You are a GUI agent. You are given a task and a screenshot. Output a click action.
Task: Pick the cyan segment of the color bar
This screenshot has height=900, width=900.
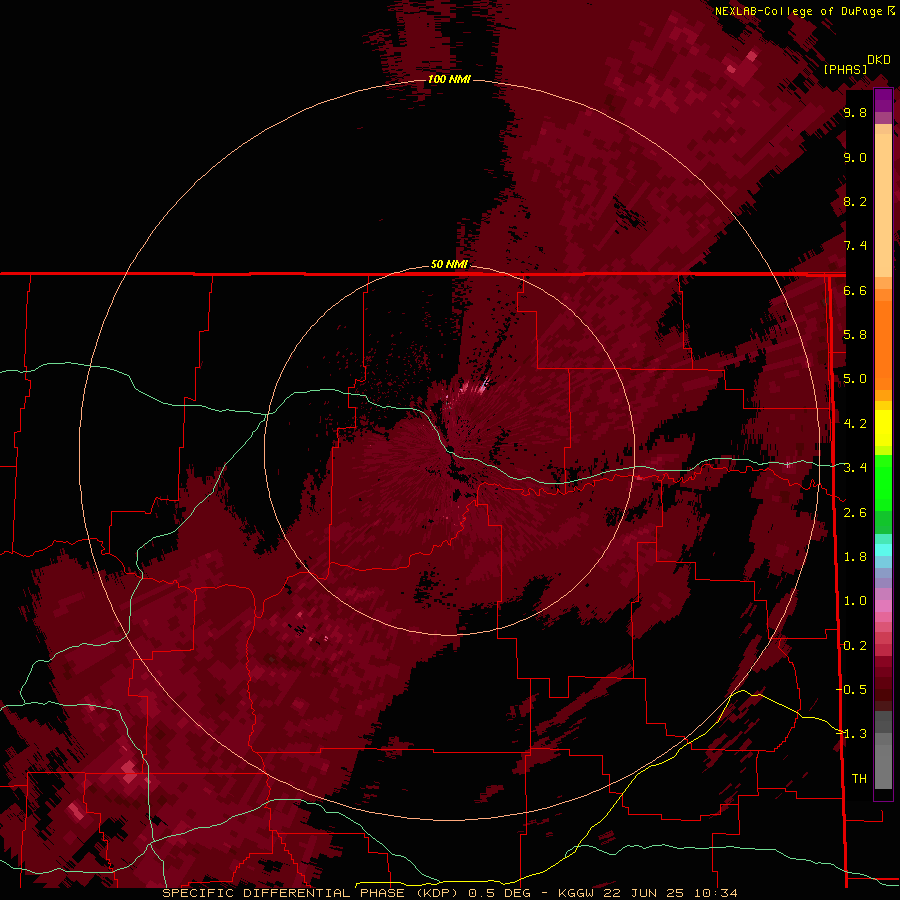point(883,550)
